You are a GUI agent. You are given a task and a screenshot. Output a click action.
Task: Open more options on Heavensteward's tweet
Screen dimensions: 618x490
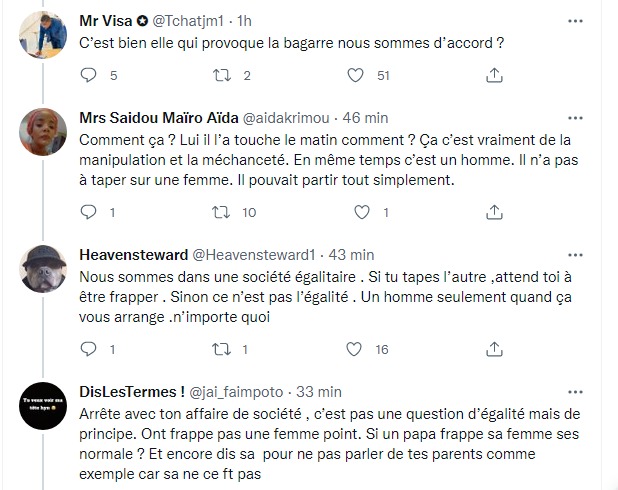pyautogui.click(x=575, y=255)
